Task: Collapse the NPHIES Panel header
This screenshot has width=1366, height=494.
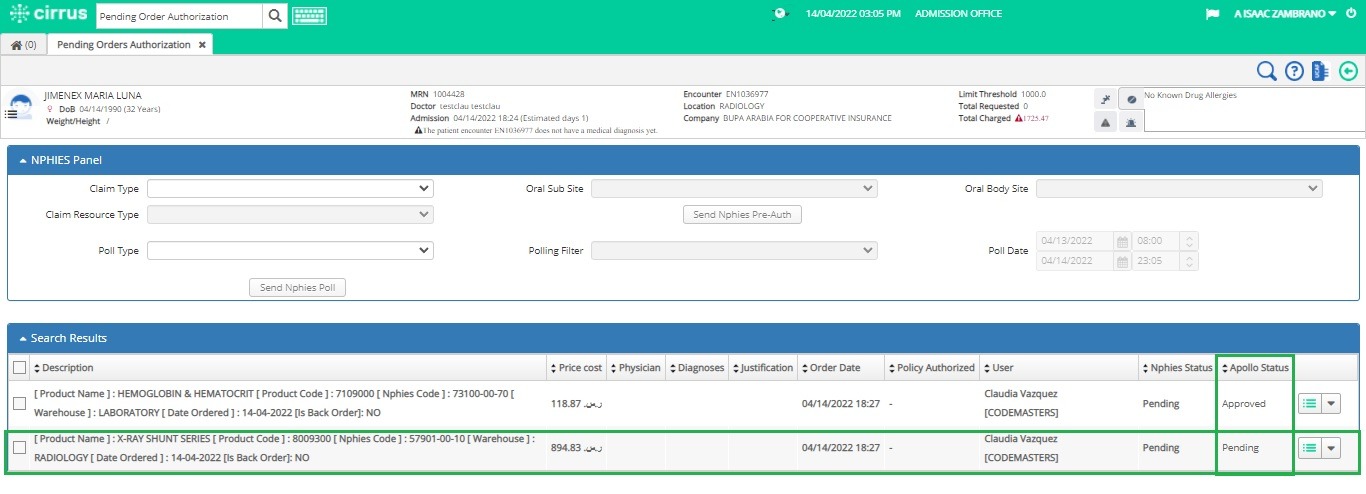Action: coord(683,160)
